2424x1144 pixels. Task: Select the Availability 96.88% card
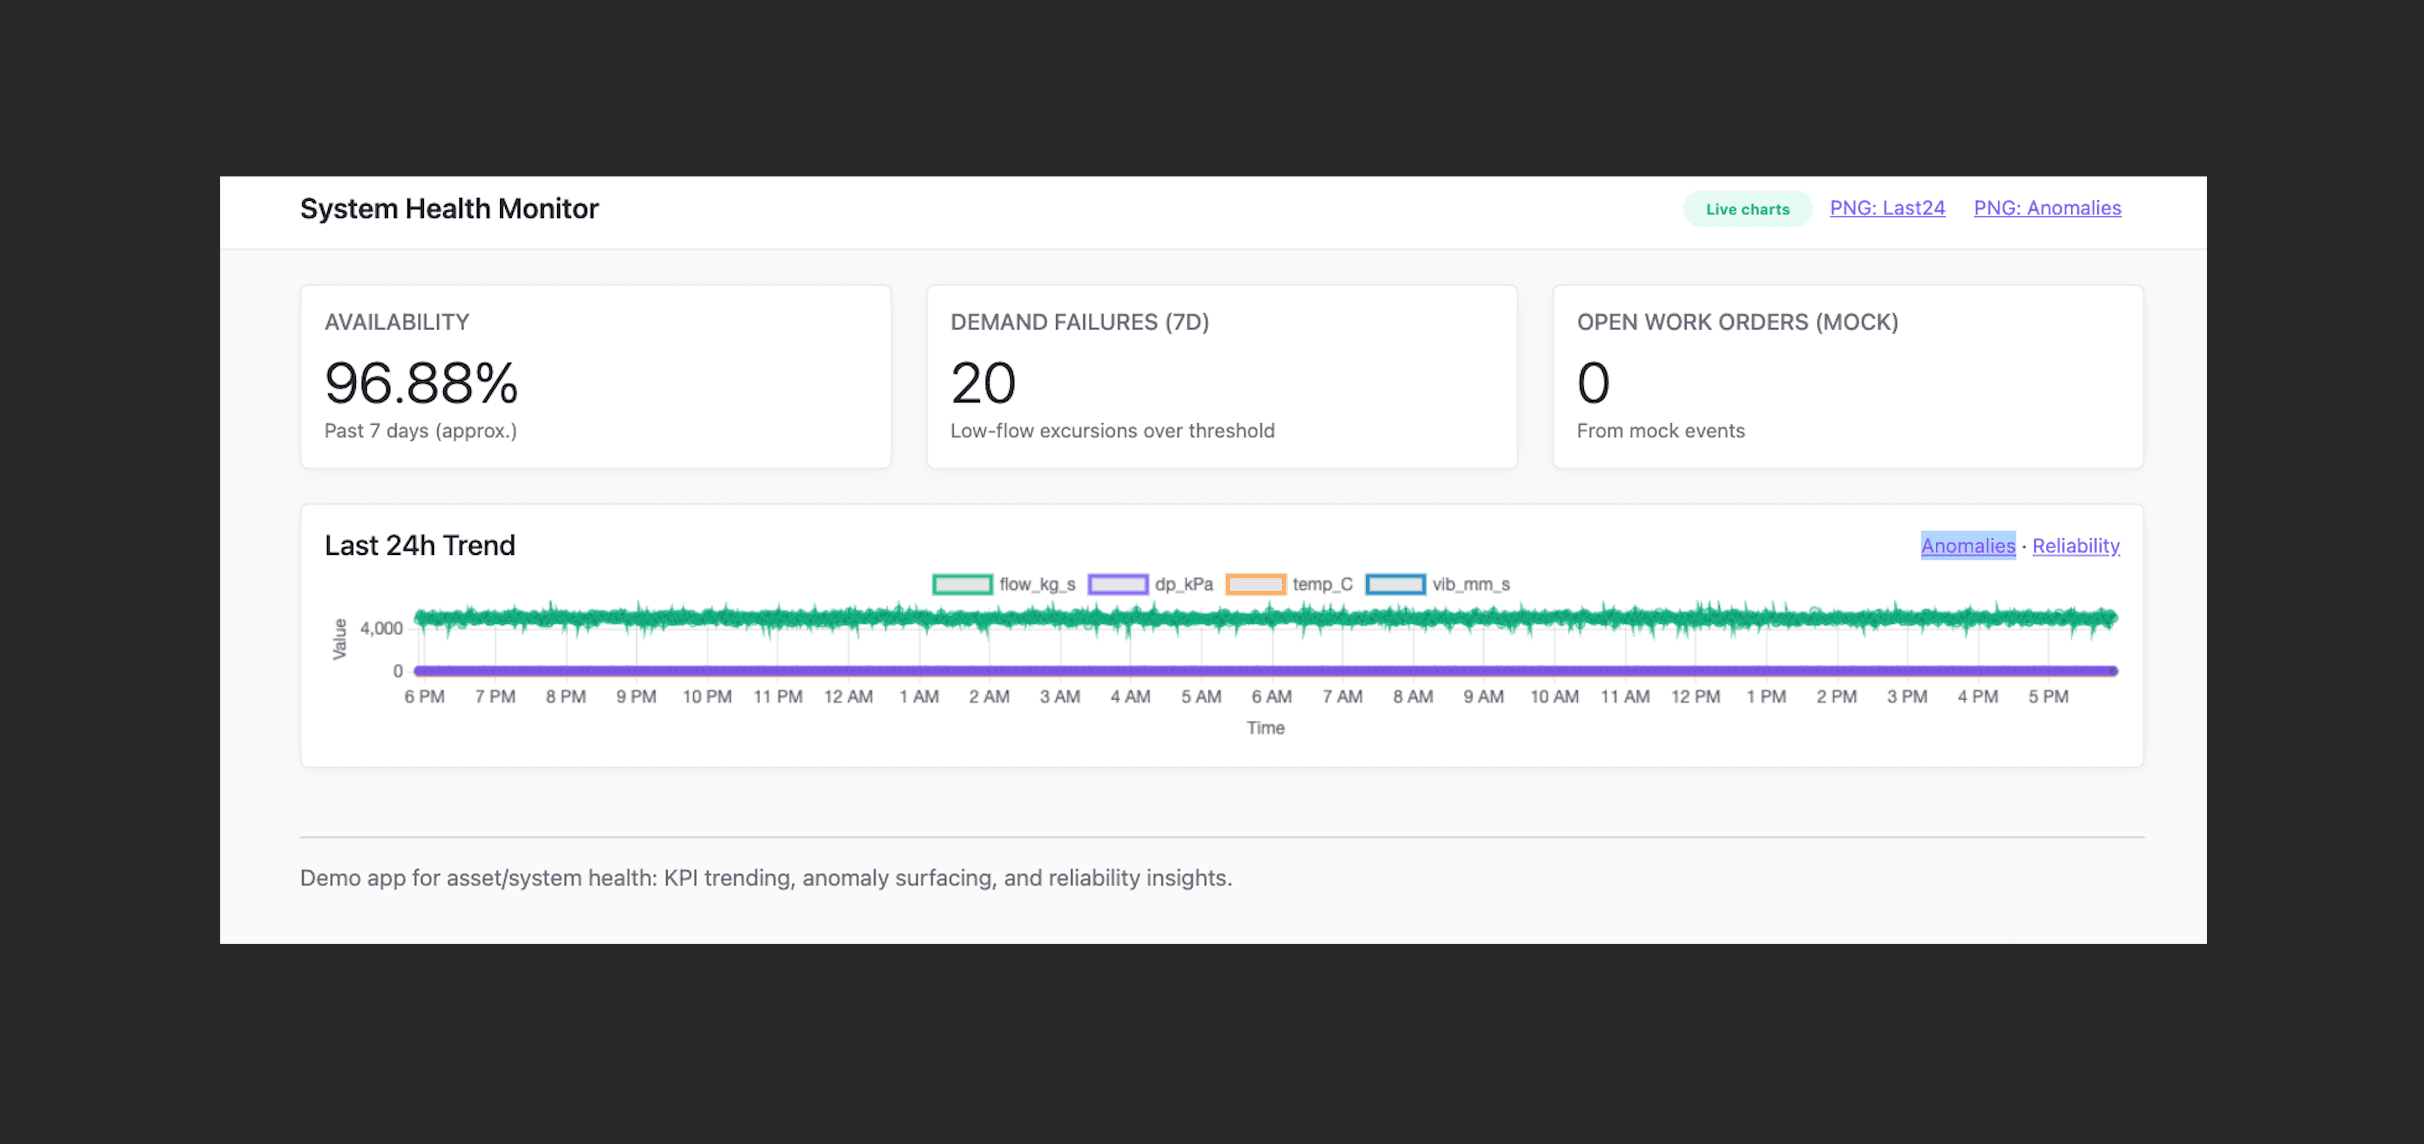coord(595,376)
